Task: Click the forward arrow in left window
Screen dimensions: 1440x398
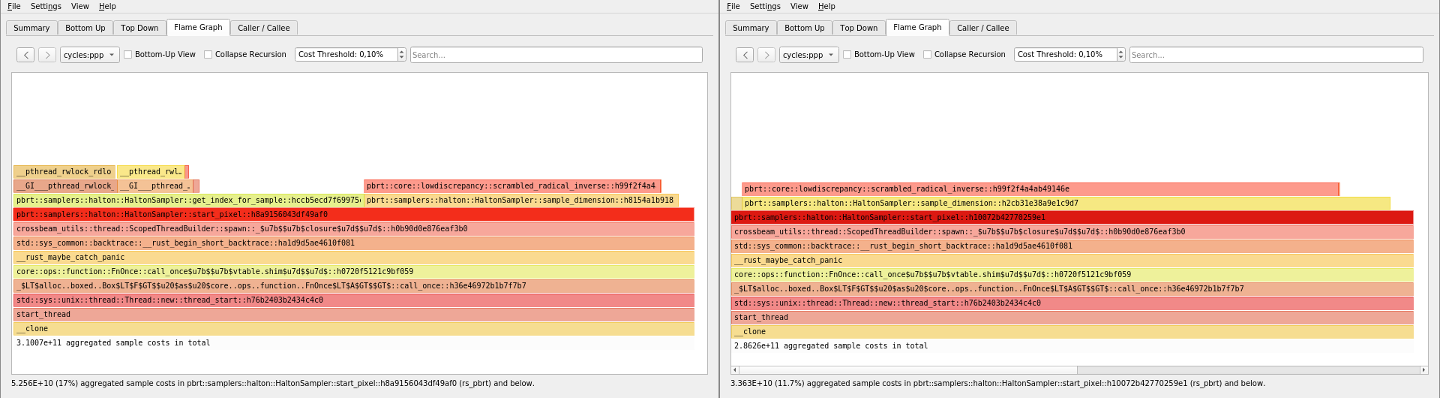Action: [x=47, y=55]
